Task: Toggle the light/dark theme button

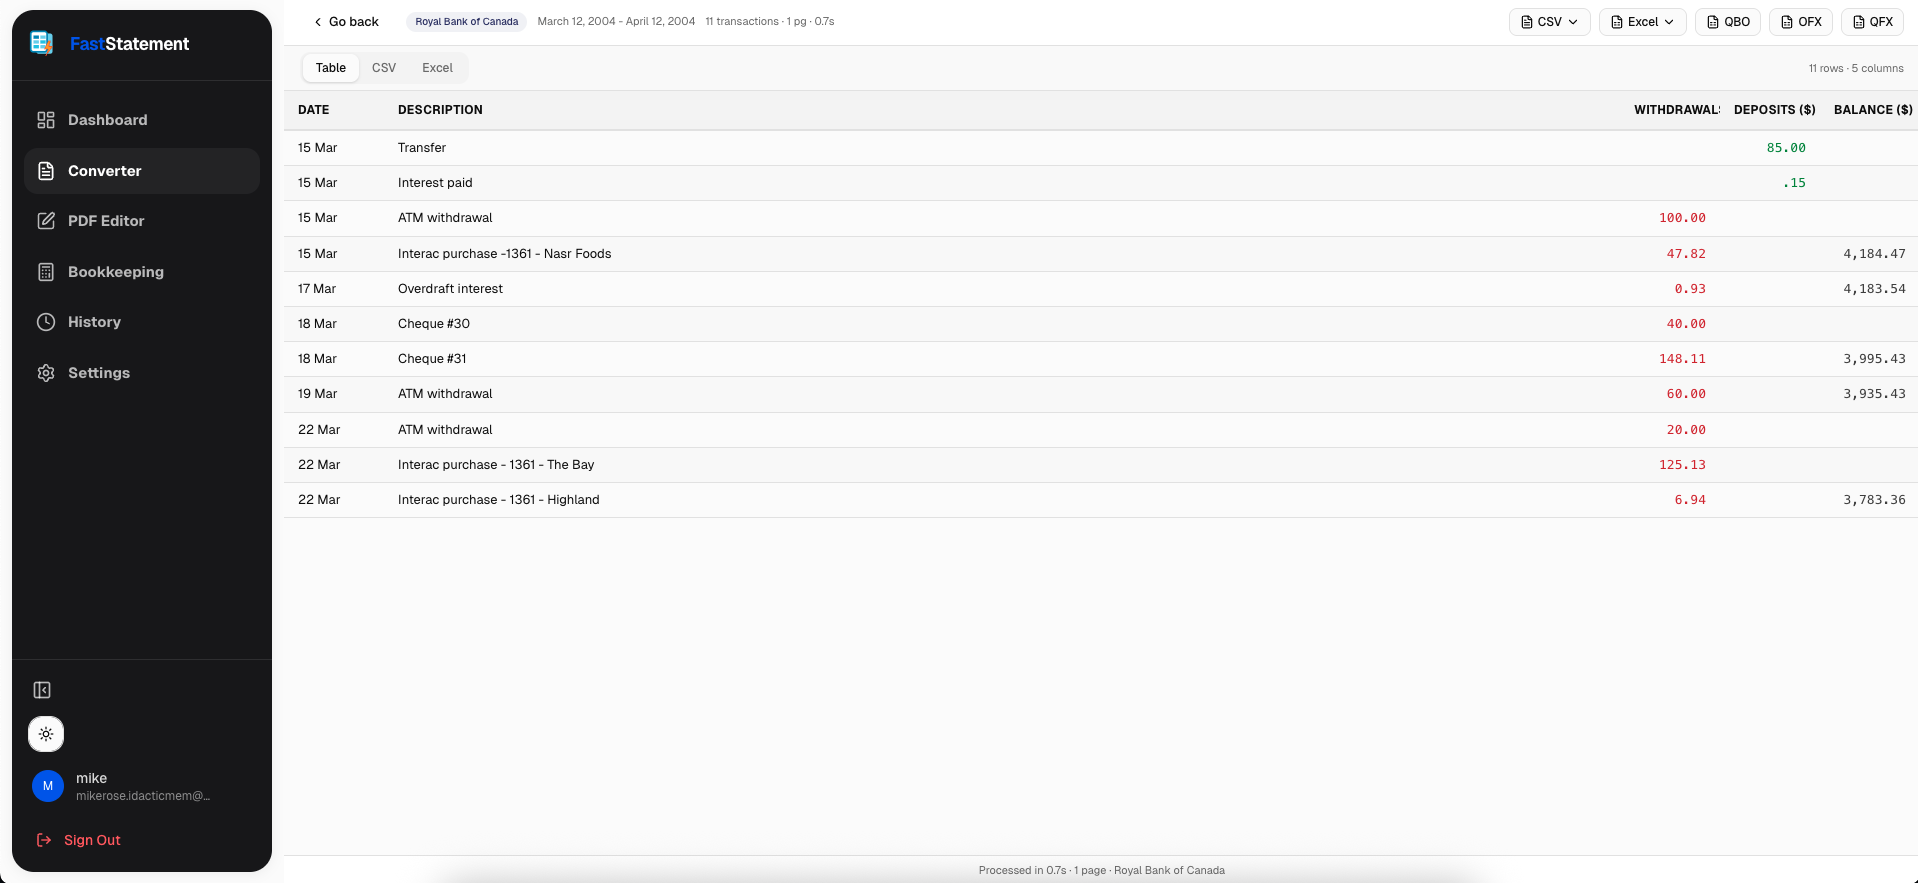Action: click(46, 734)
